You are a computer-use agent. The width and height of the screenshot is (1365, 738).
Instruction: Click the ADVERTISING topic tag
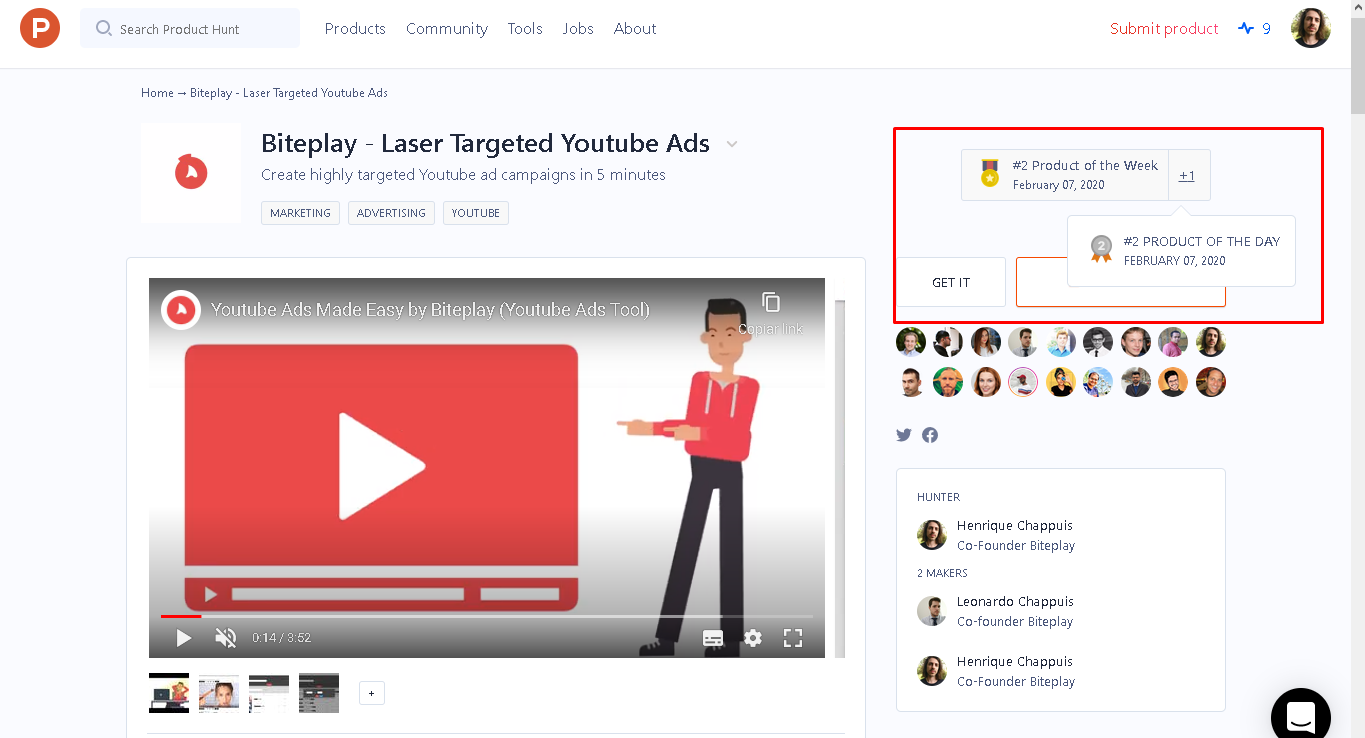[x=391, y=213]
